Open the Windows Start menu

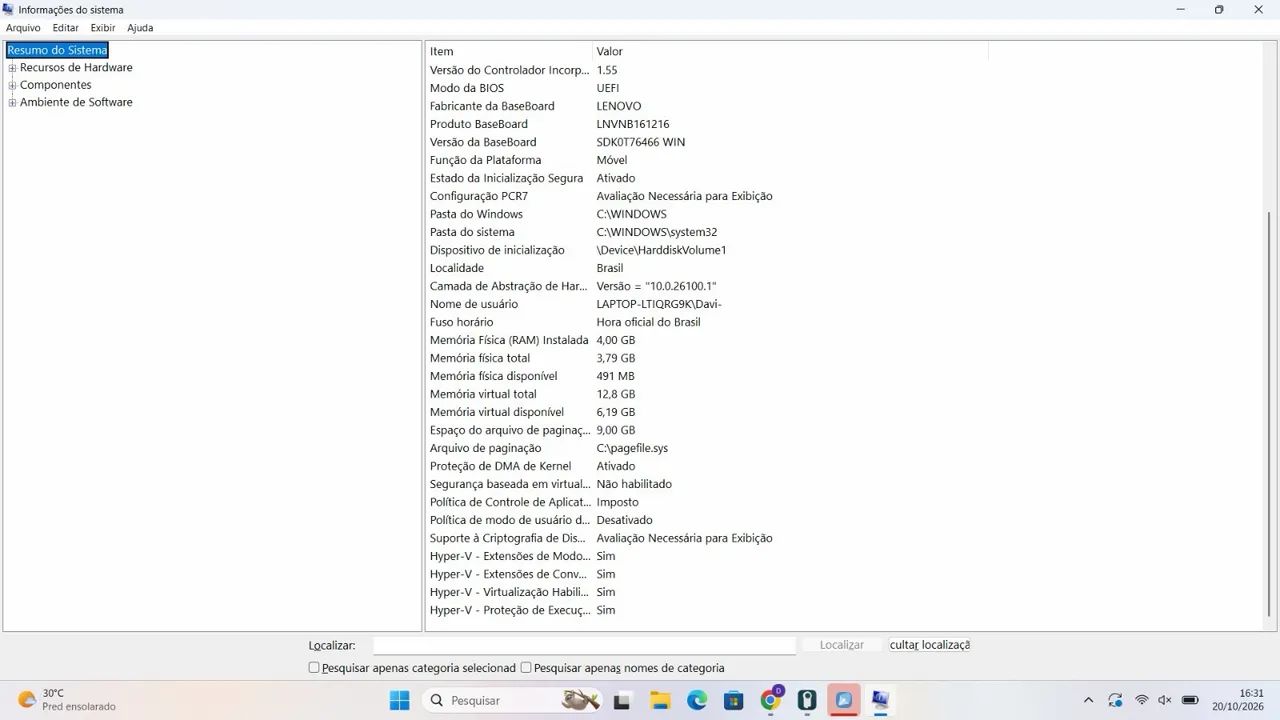coord(399,700)
